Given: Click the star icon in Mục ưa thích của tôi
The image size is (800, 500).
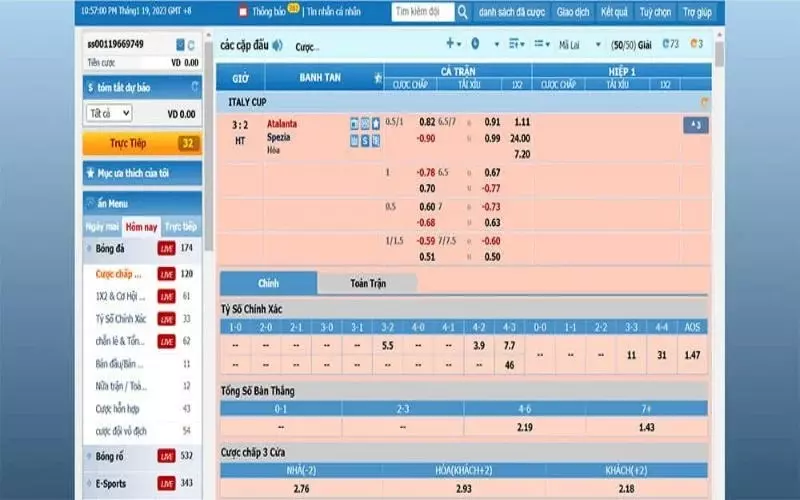Looking at the screenshot, I should [x=91, y=173].
